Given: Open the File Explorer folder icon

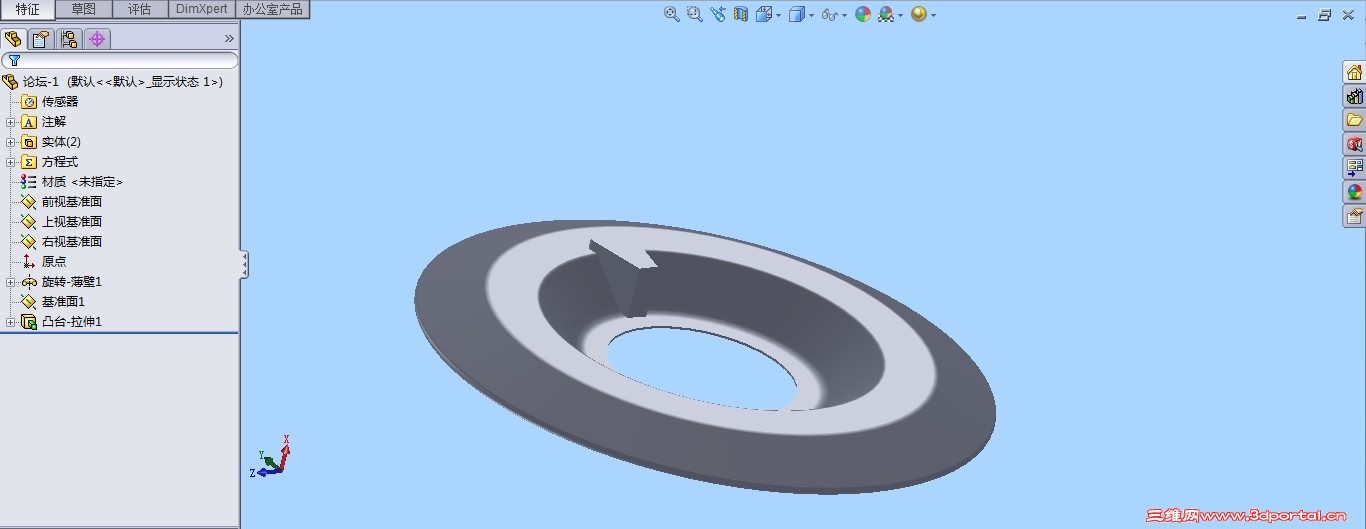Looking at the screenshot, I should tap(1354, 120).
